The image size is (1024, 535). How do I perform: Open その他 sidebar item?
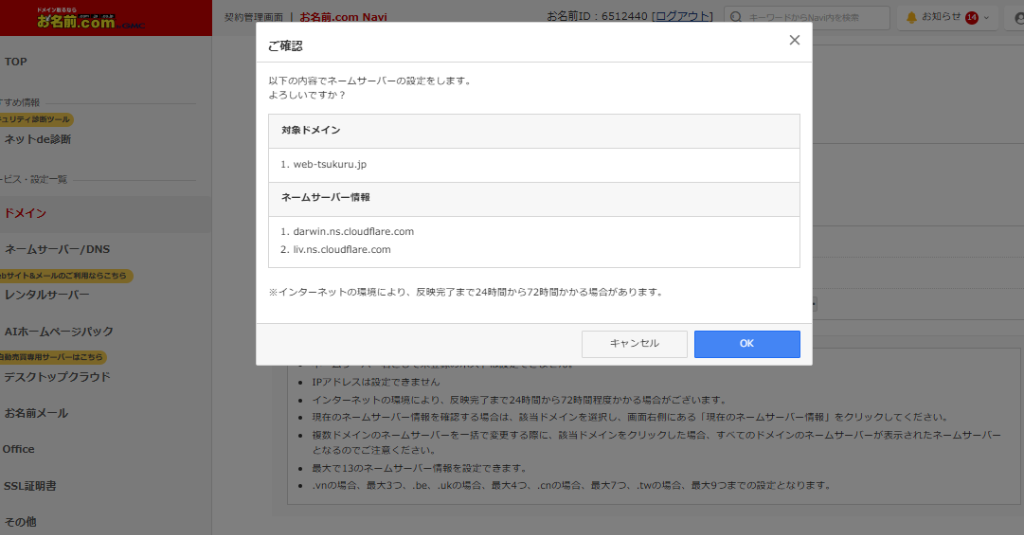click(x=20, y=522)
